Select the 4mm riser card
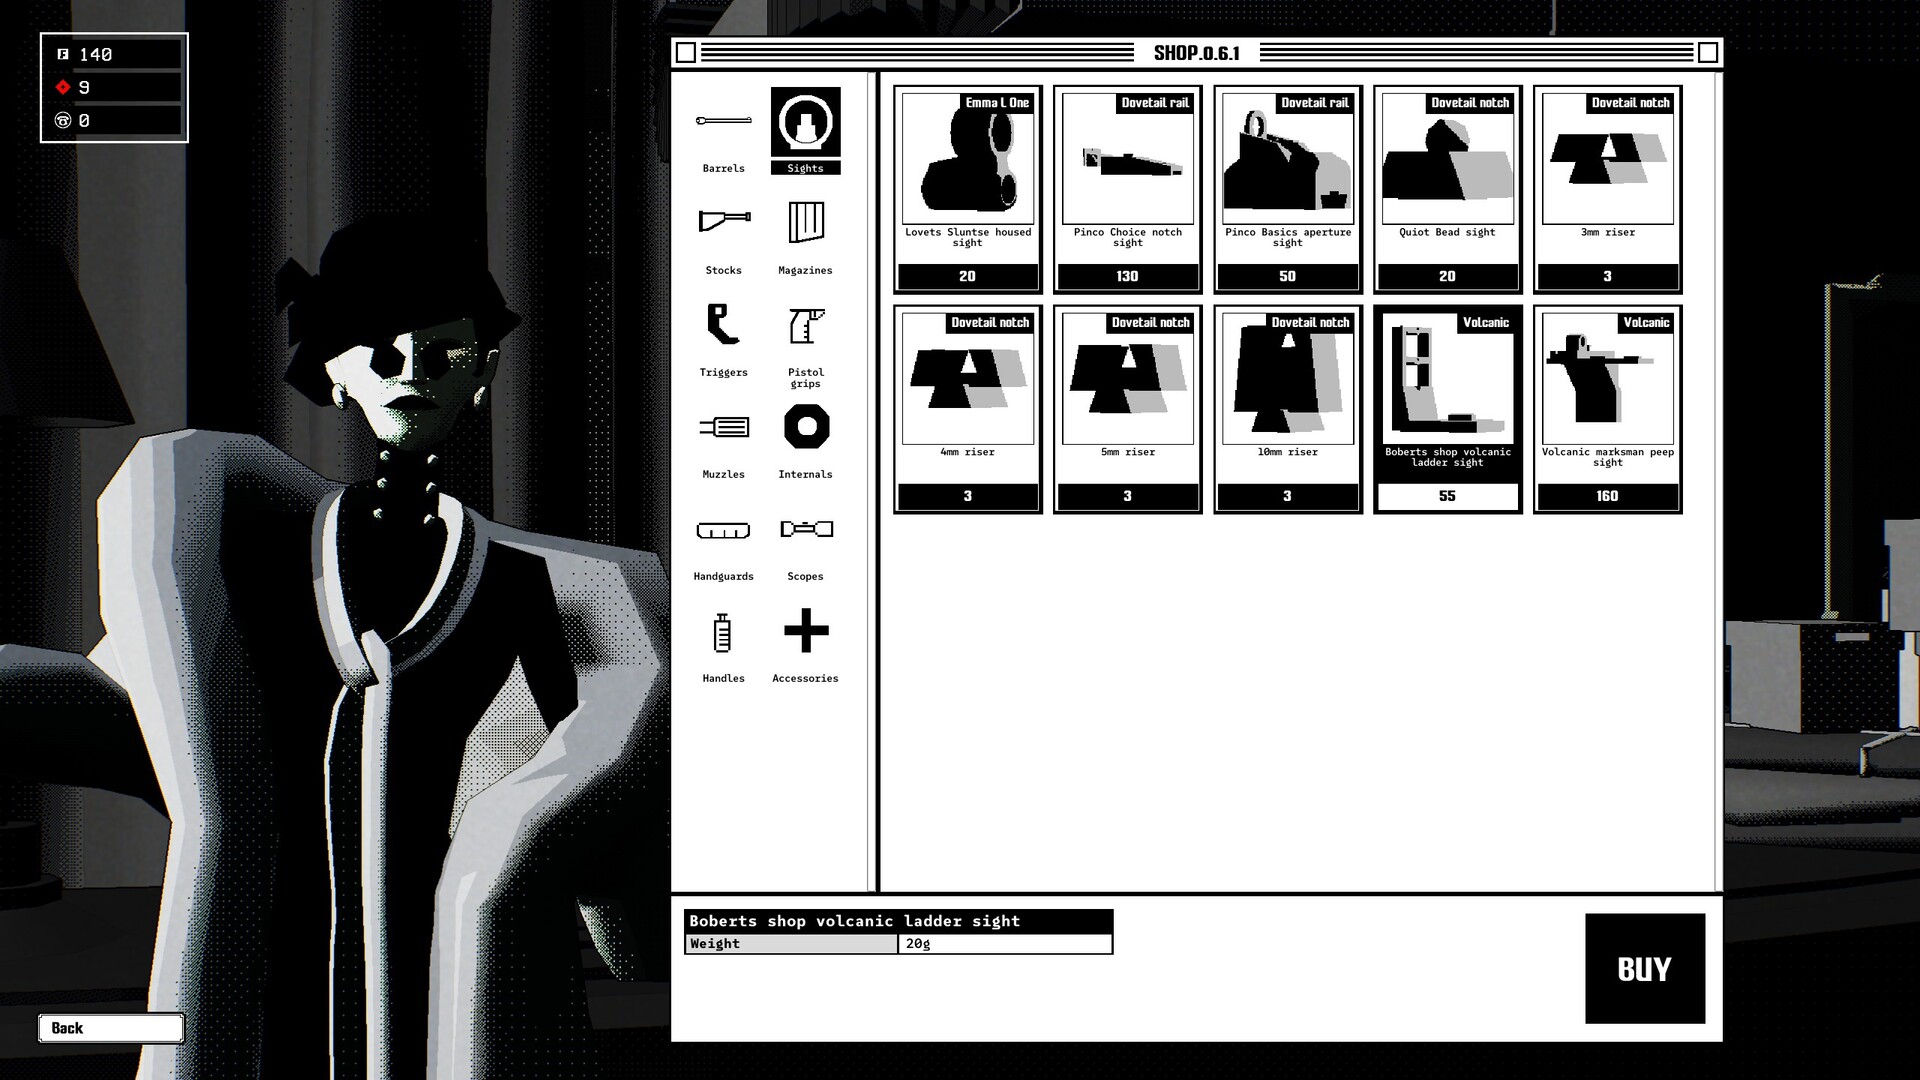 point(967,409)
